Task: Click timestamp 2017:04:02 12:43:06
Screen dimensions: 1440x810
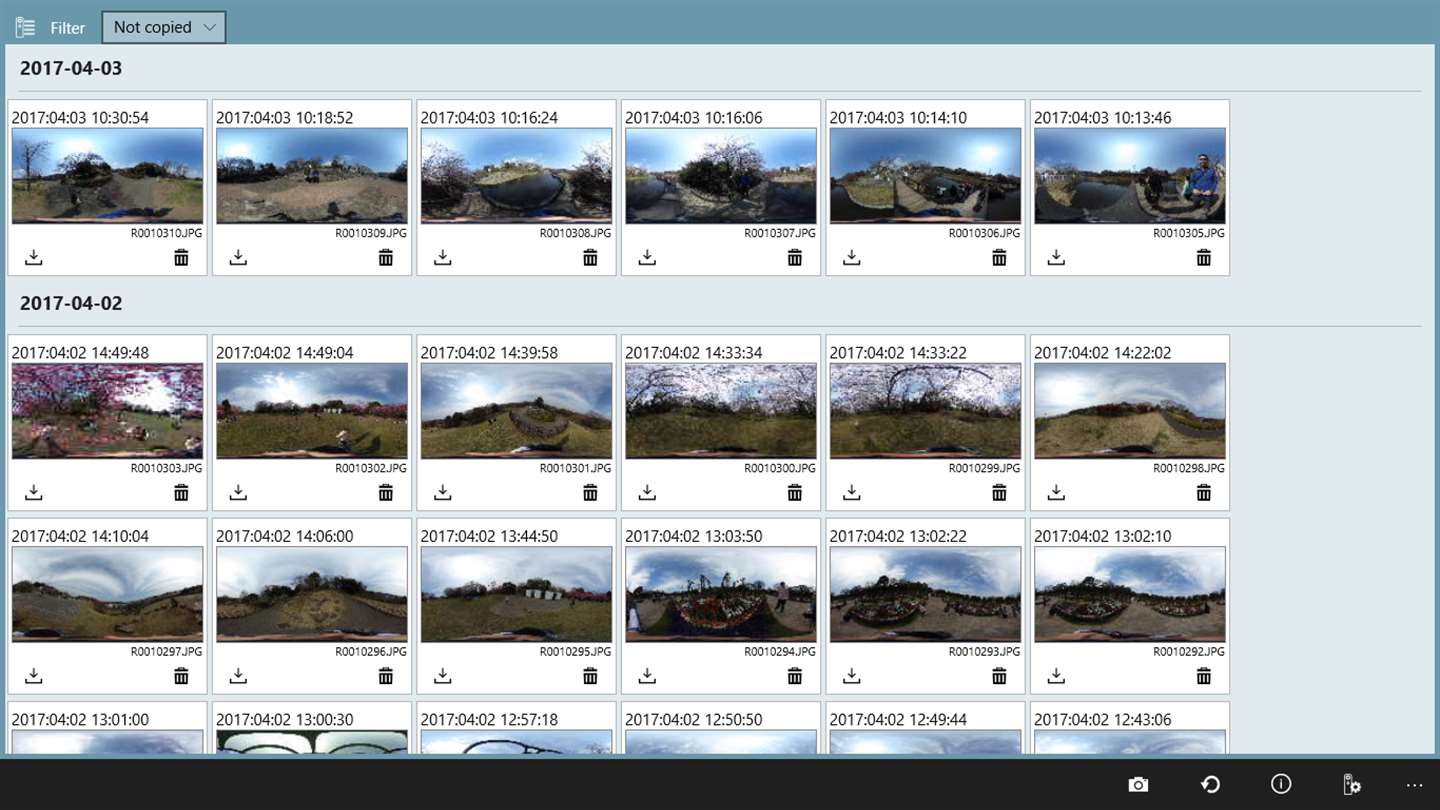Action: (1102, 719)
